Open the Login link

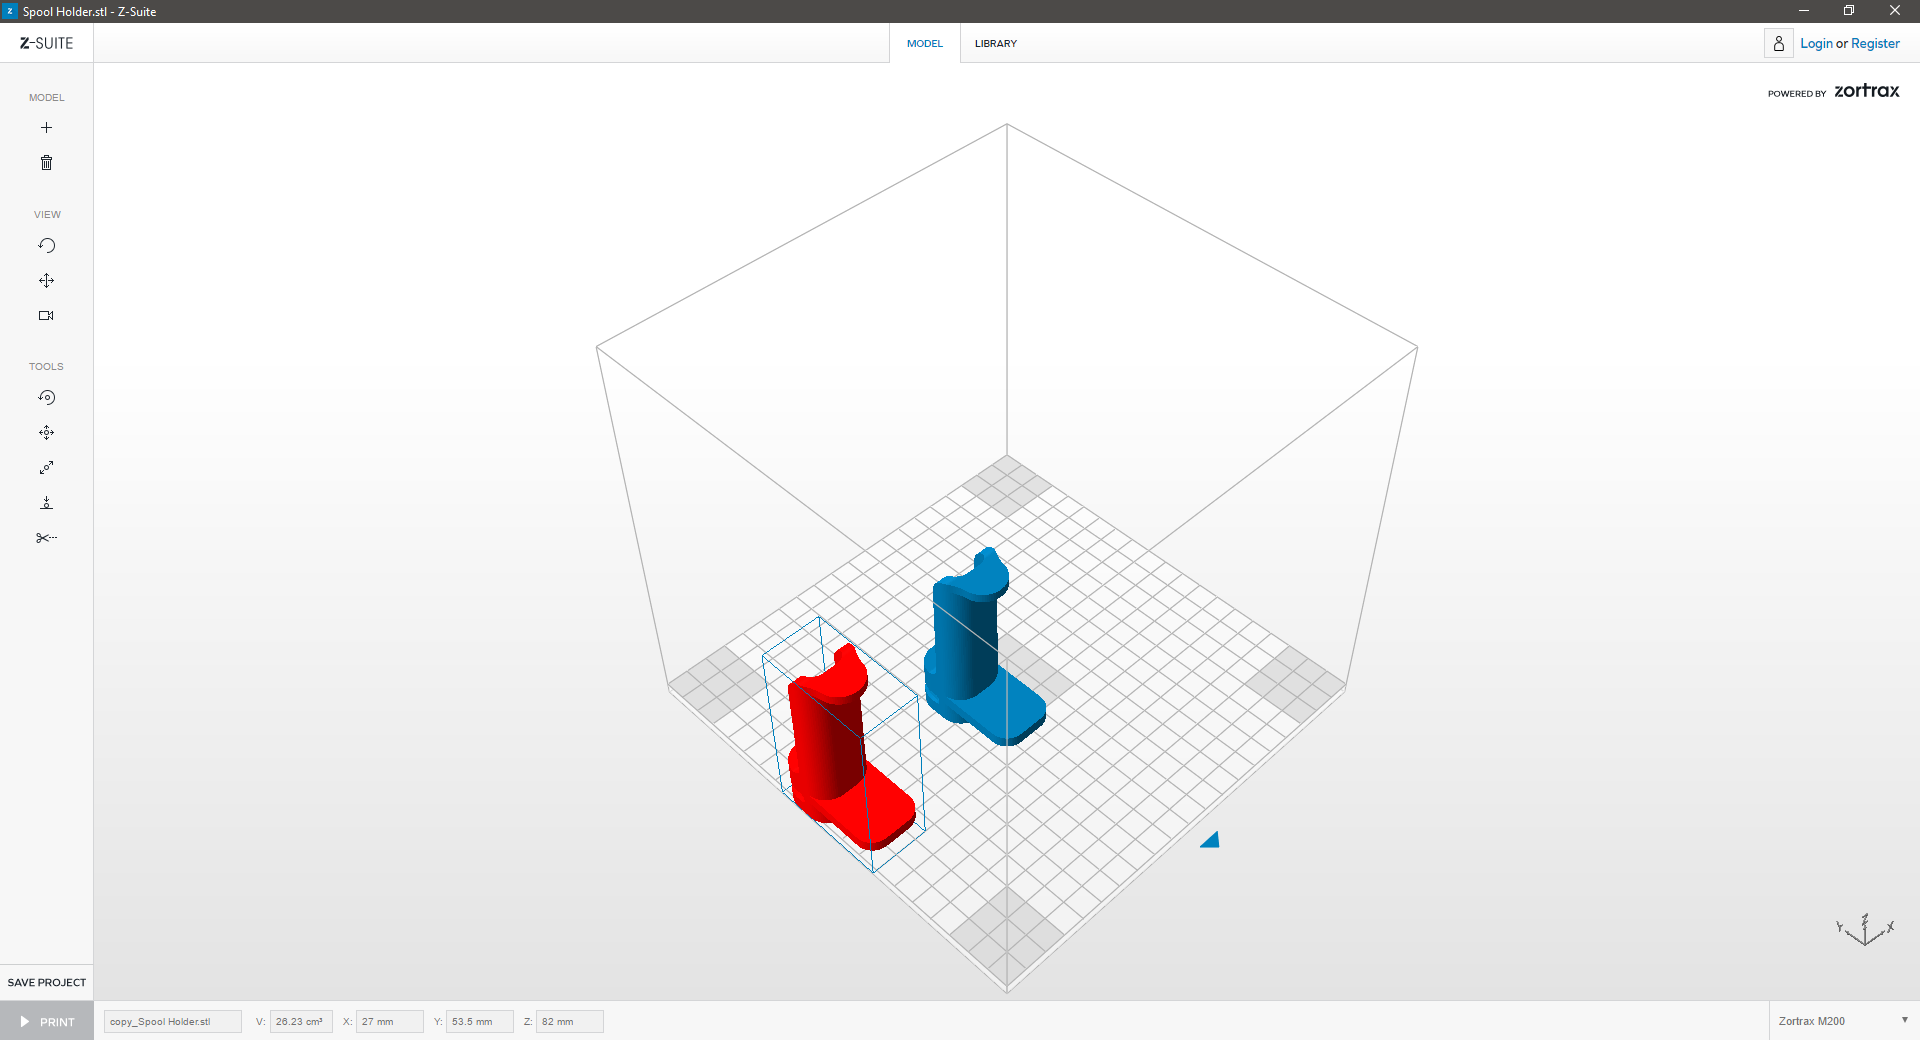1816,44
